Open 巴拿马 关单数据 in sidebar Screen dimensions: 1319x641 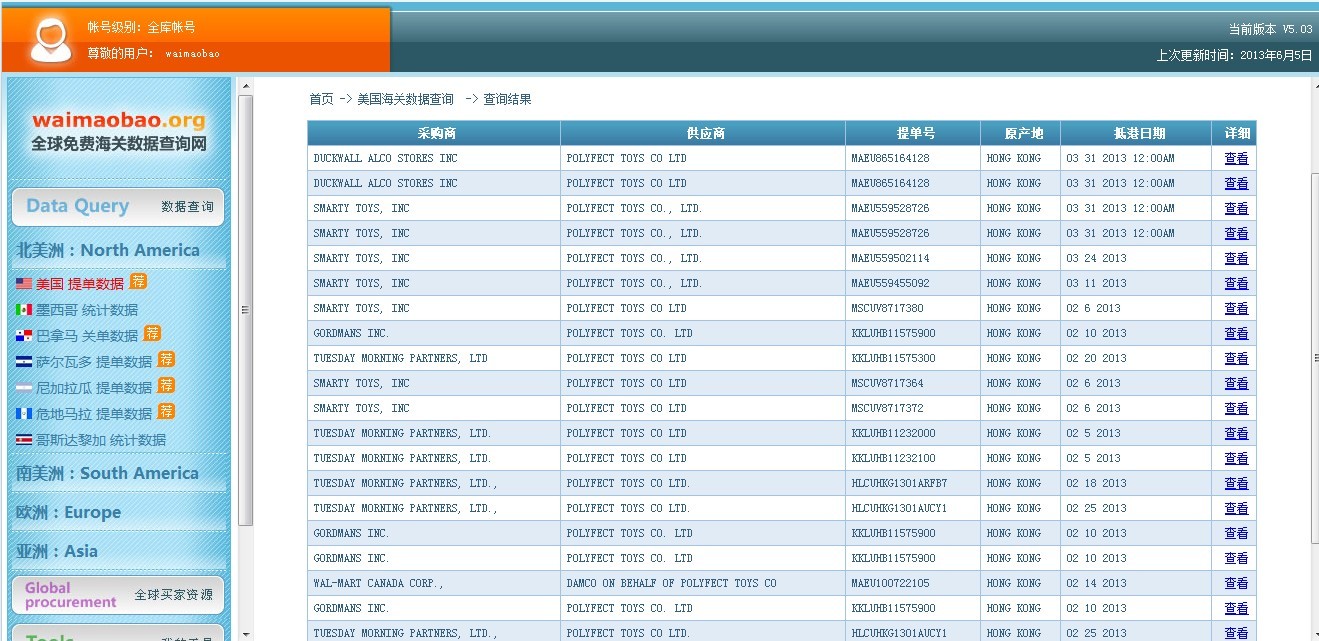click(87, 336)
